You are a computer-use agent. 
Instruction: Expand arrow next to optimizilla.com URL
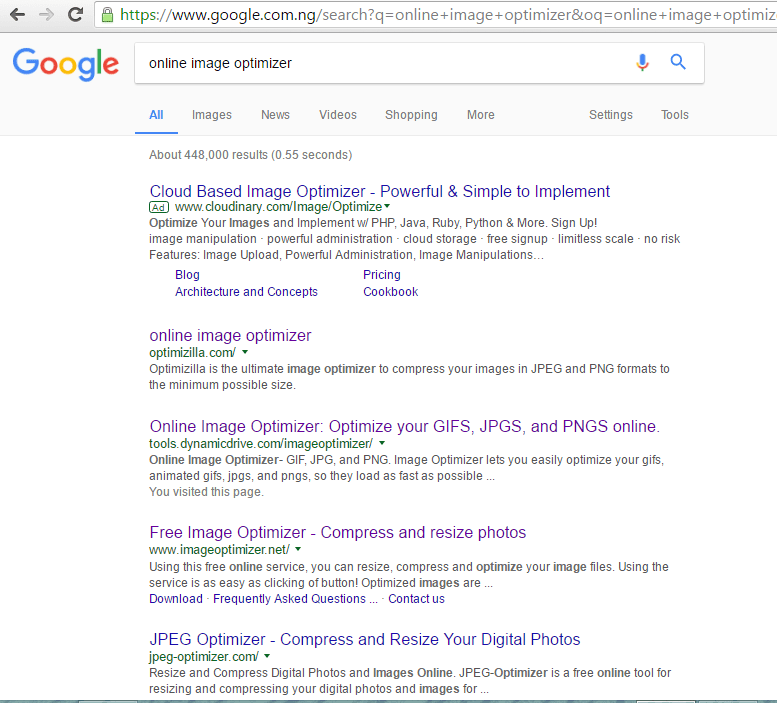[x=245, y=352]
